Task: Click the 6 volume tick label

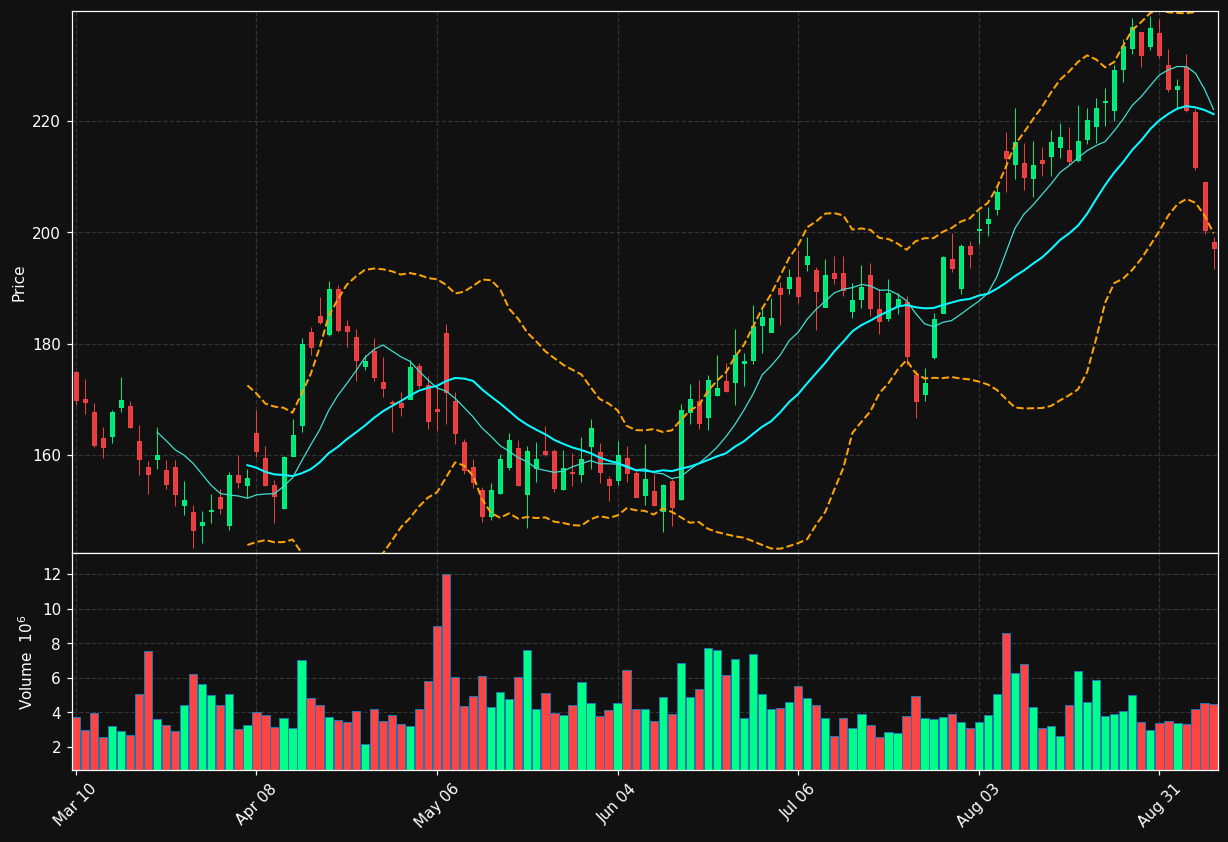Action: point(56,679)
